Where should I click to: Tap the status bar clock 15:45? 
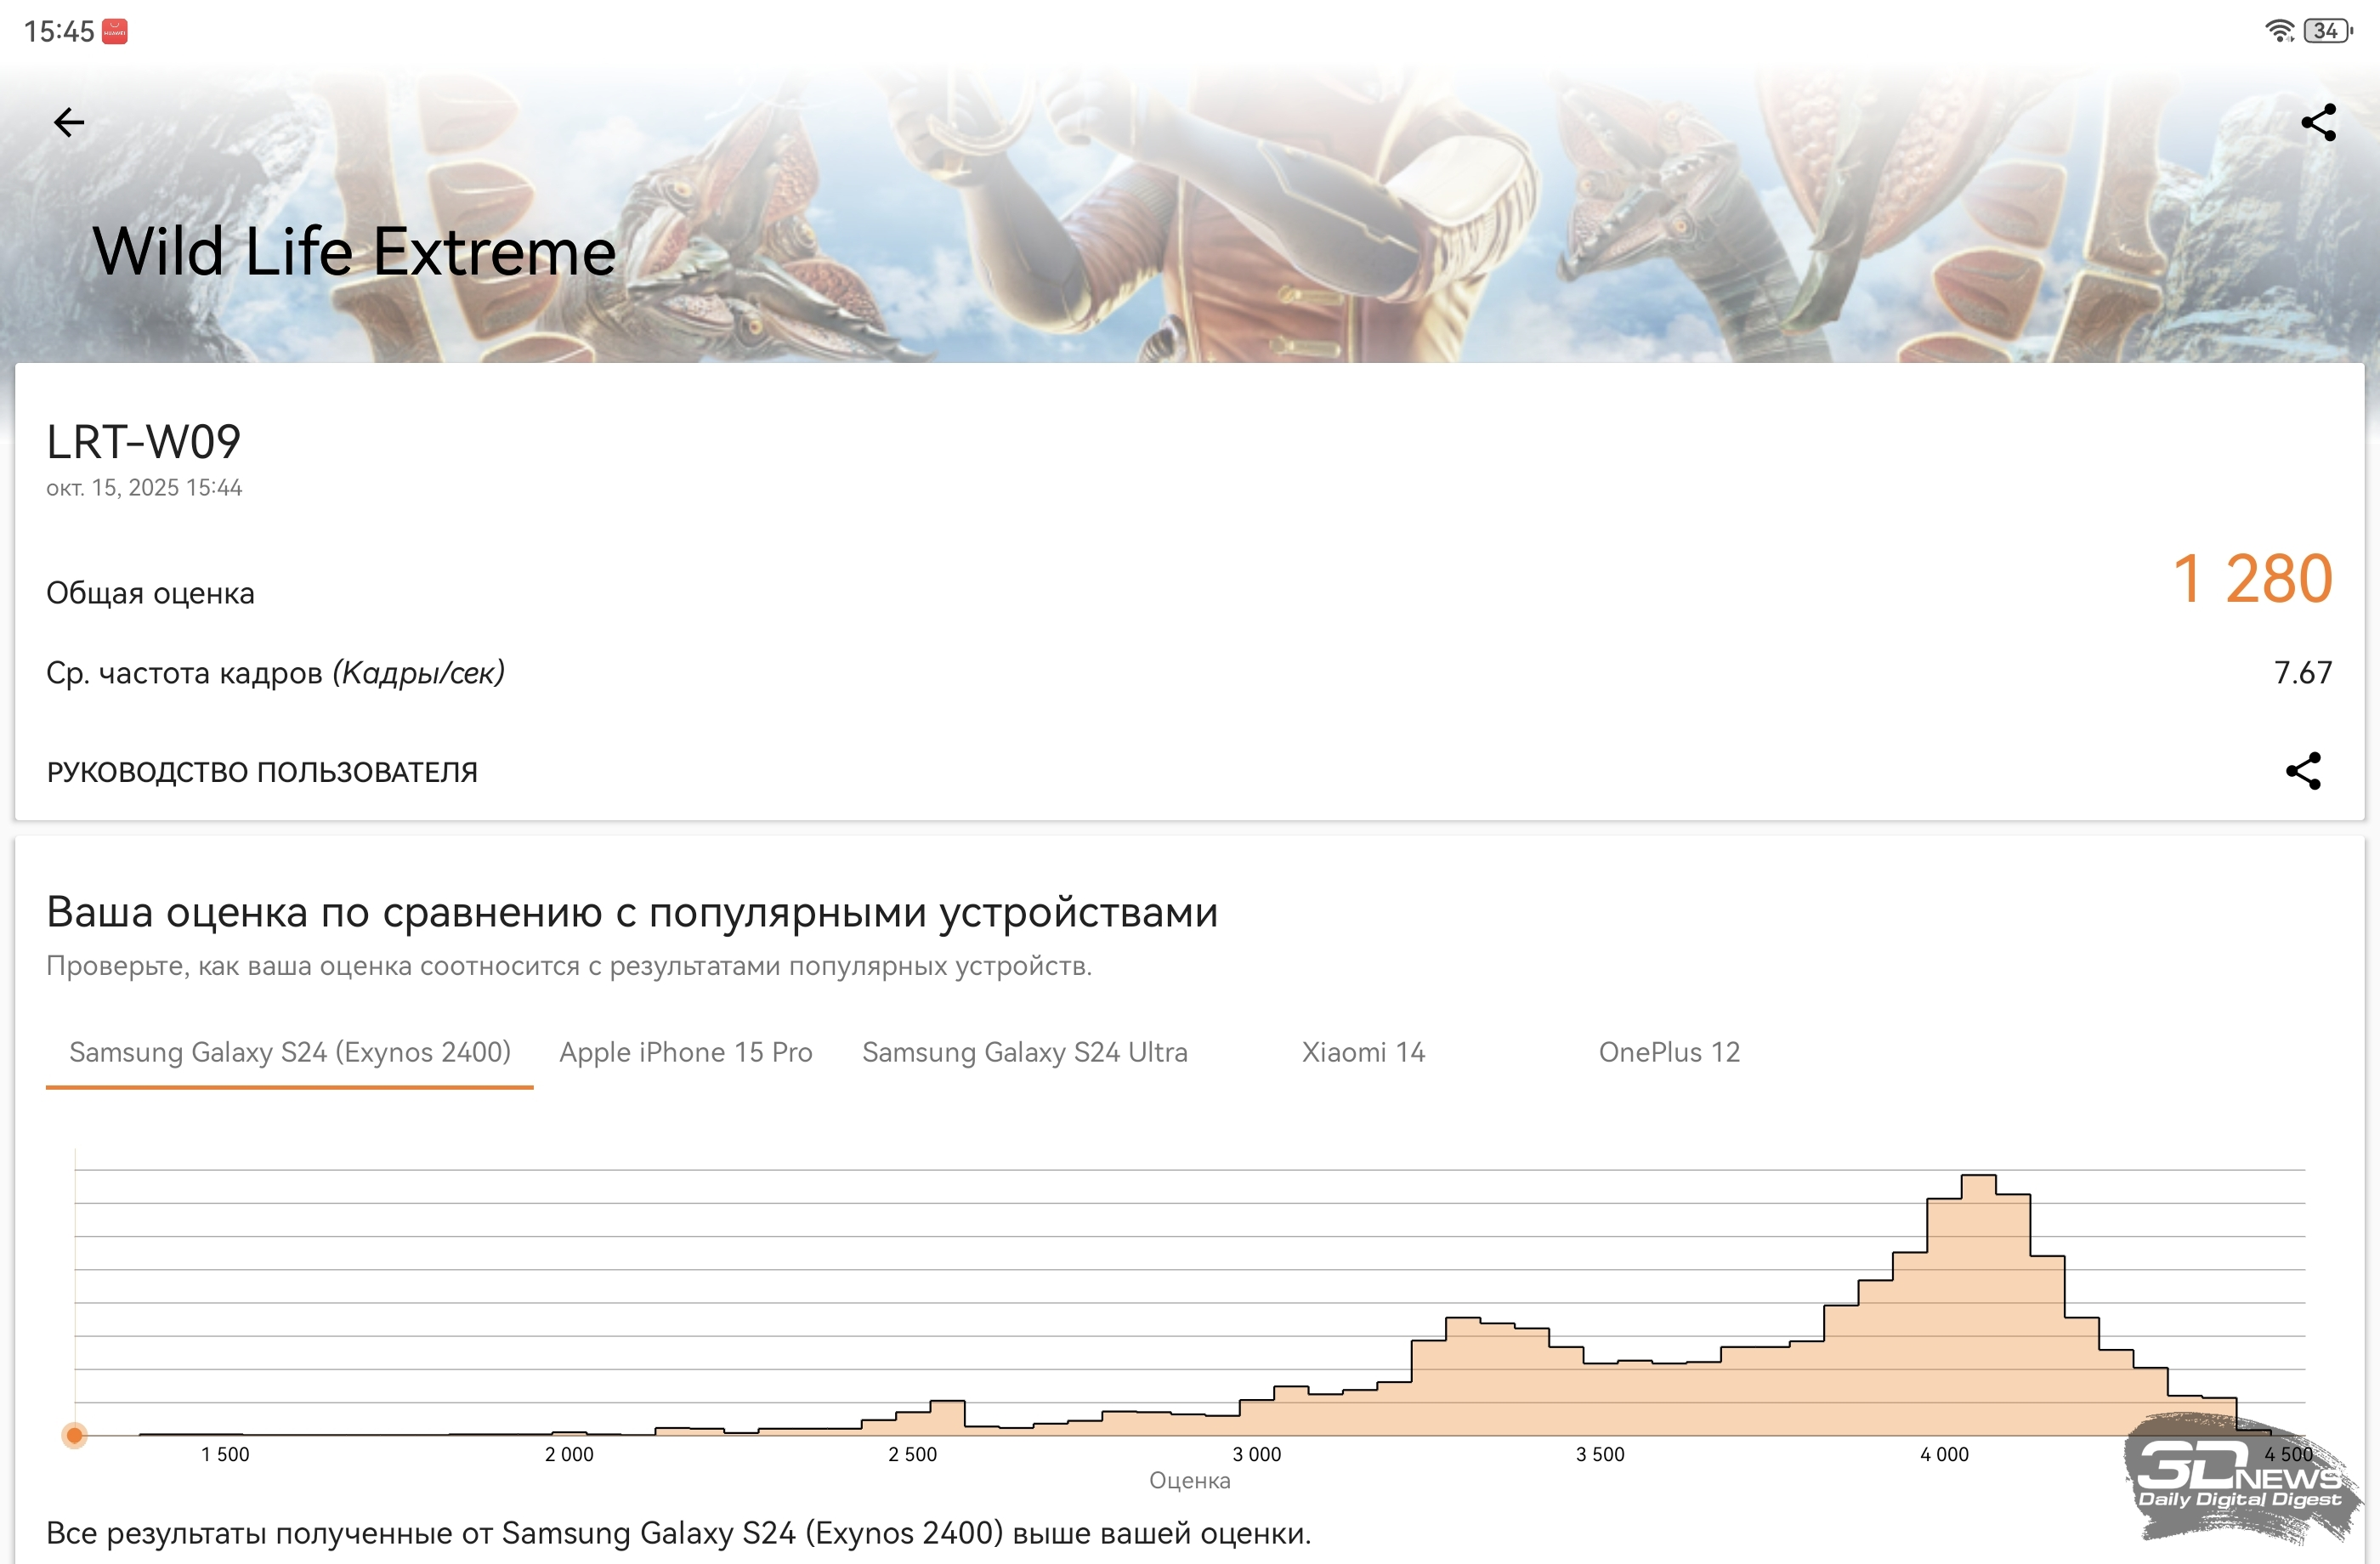click(x=59, y=32)
